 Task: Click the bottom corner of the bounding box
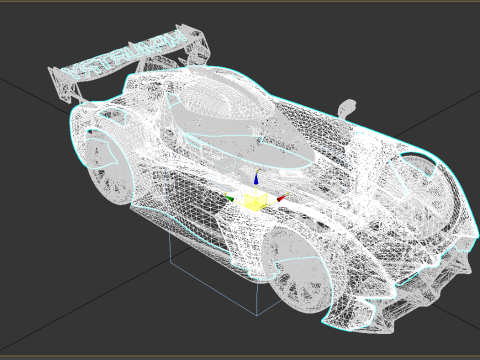[257, 315]
